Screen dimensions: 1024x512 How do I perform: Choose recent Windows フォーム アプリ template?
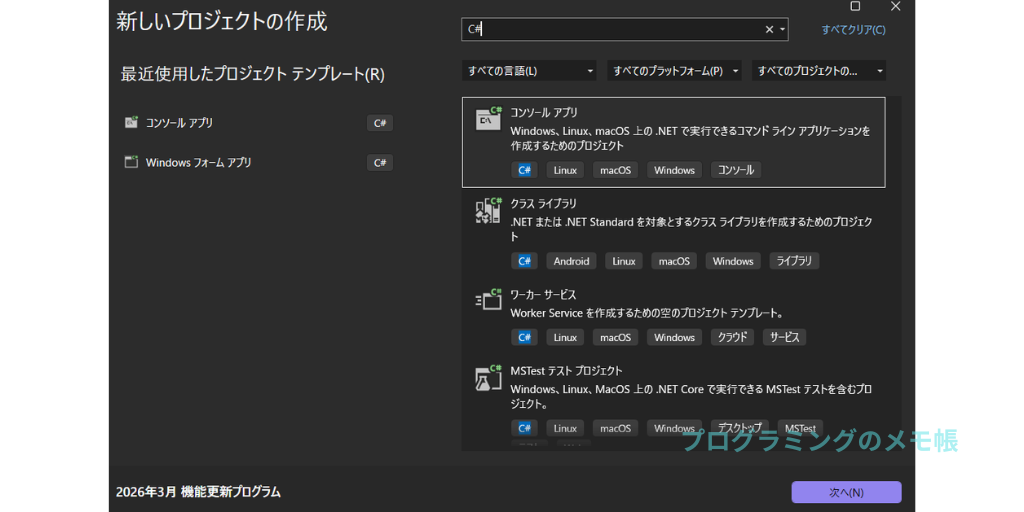(198, 162)
